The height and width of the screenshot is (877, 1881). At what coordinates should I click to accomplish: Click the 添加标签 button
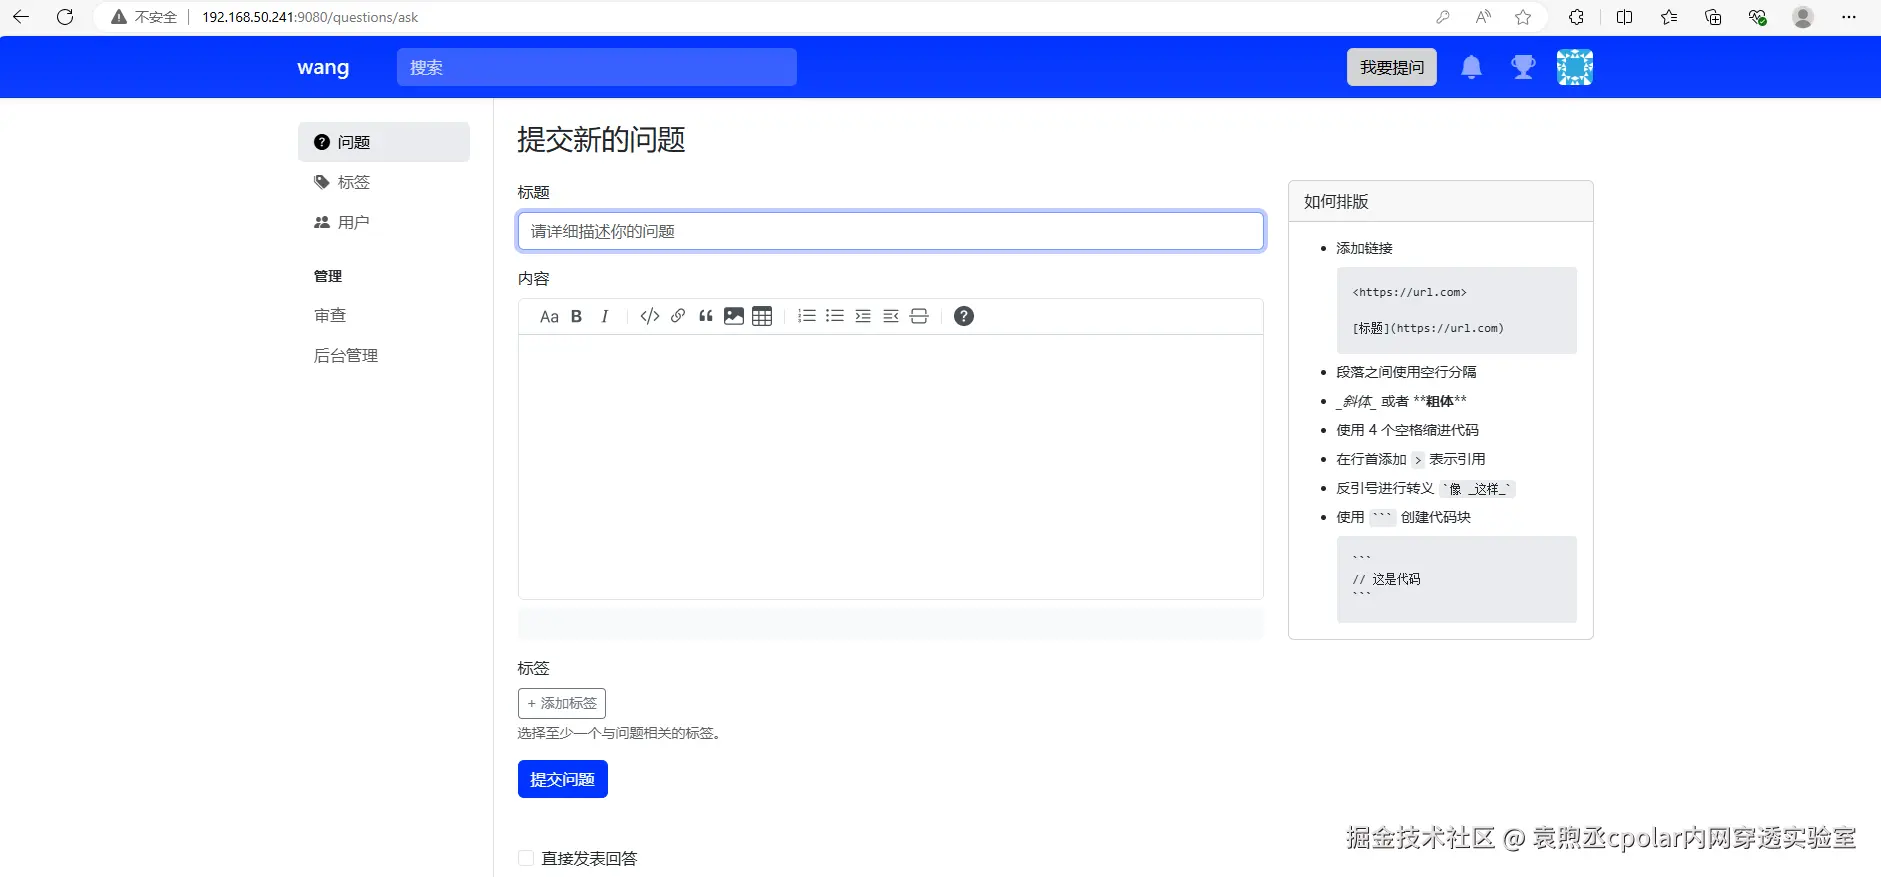(x=562, y=703)
